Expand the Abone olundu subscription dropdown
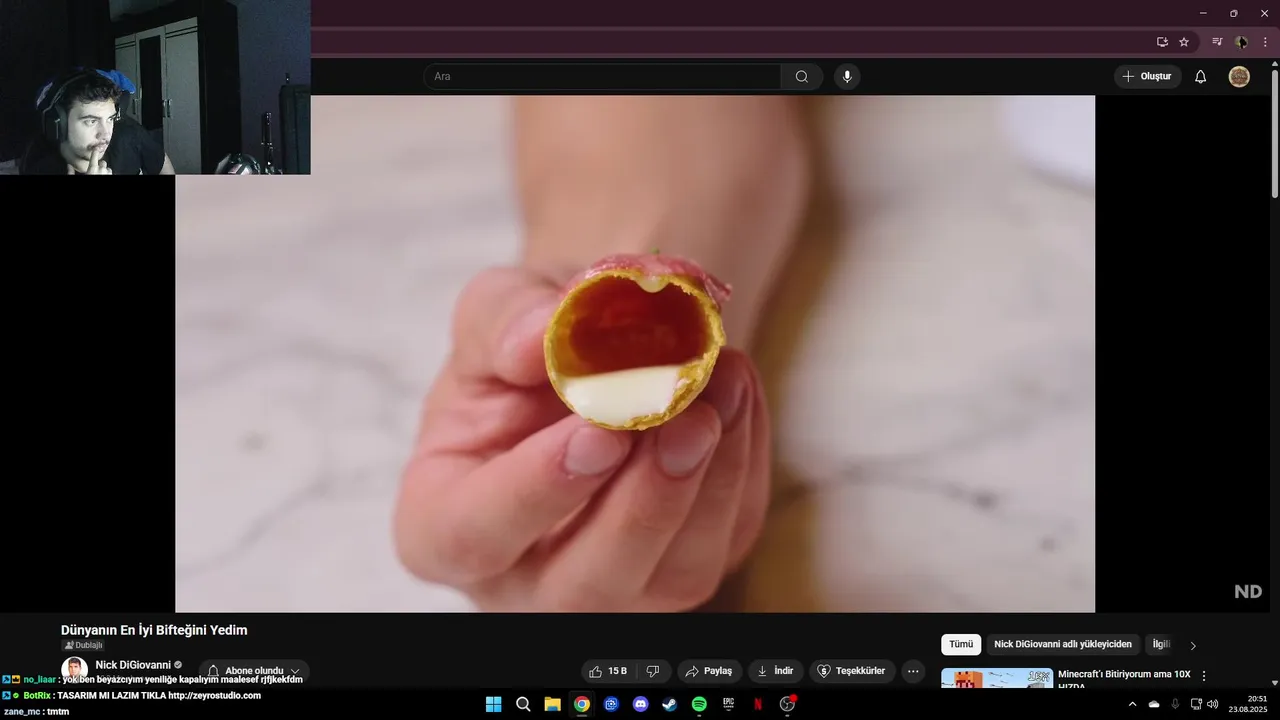1280x720 pixels. click(x=254, y=671)
